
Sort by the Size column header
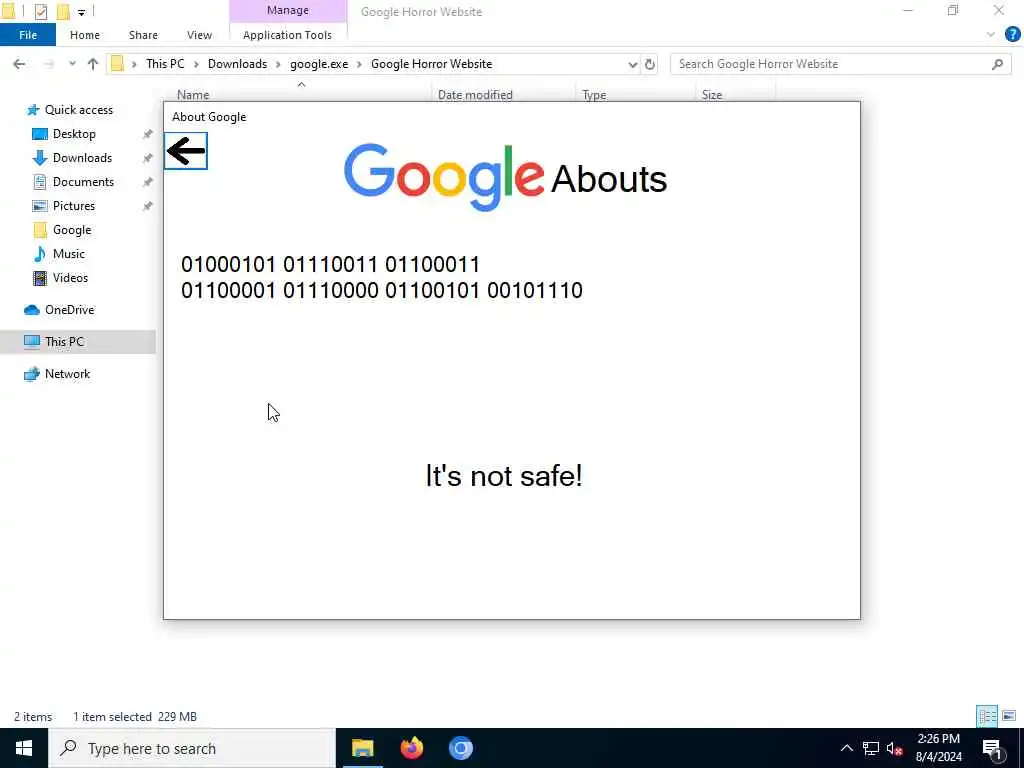(712, 95)
